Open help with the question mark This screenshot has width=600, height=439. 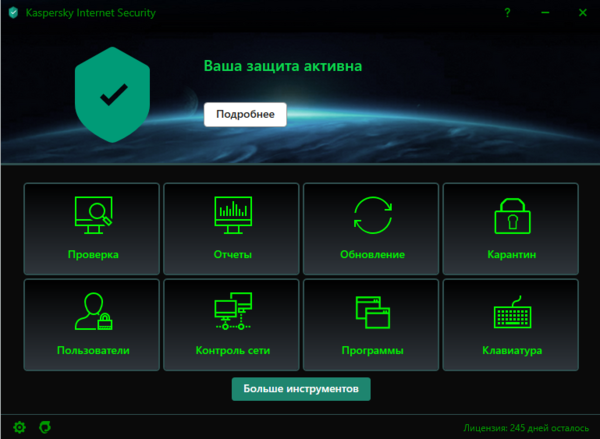coord(507,13)
